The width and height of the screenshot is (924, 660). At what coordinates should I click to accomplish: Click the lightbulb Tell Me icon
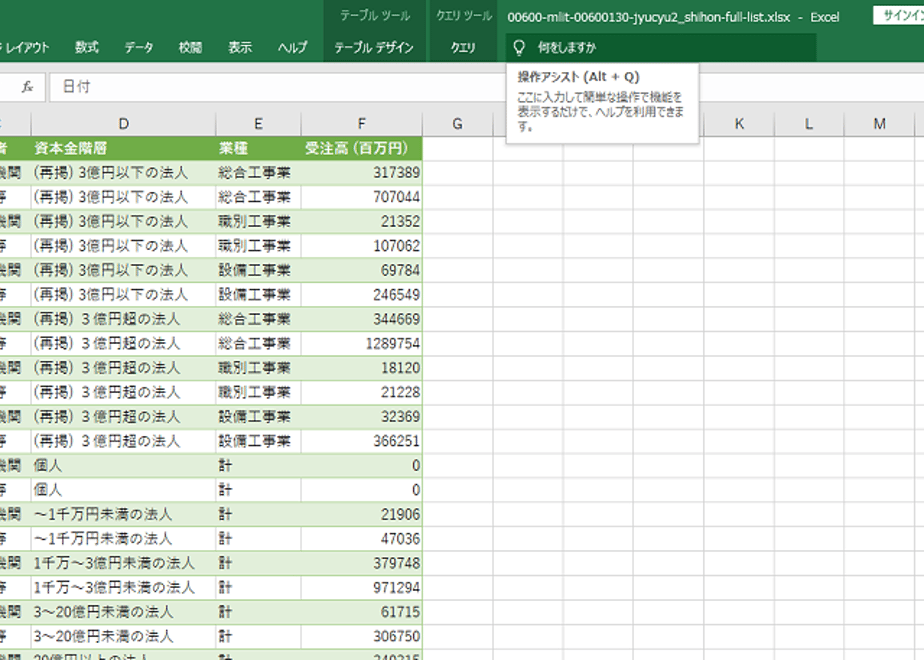pos(519,48)
